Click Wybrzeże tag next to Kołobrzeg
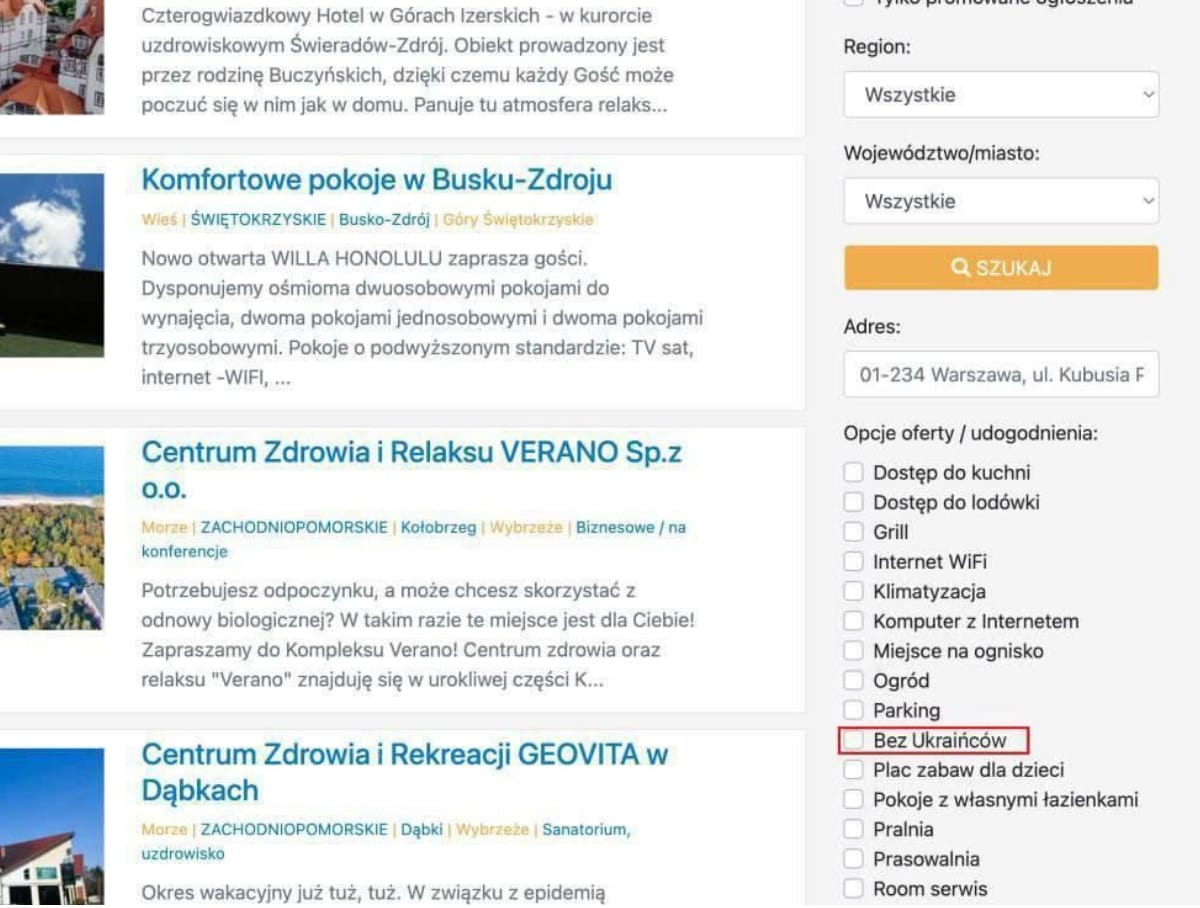Viewport: 1200px width, 908px height. click(526, 527)
